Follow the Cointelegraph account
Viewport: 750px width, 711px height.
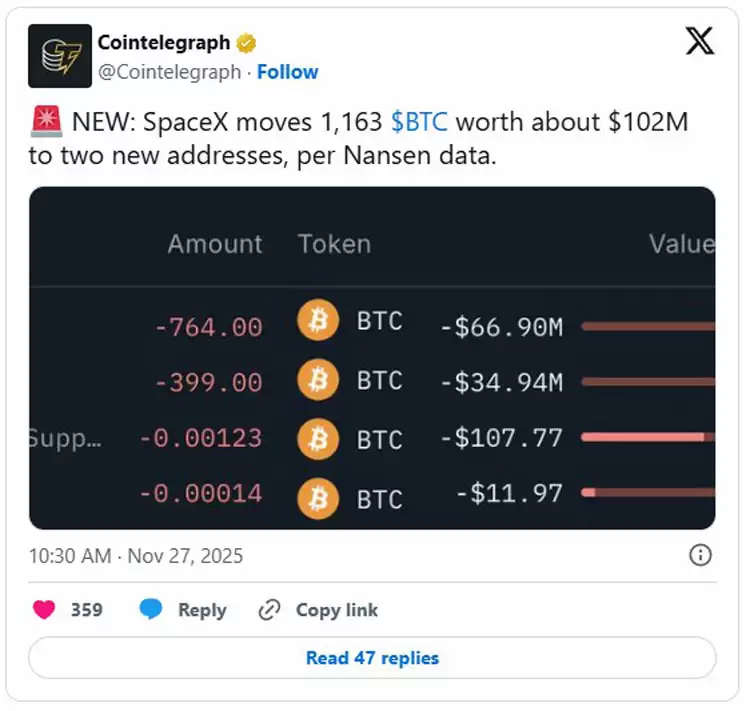tap(288, 72)
